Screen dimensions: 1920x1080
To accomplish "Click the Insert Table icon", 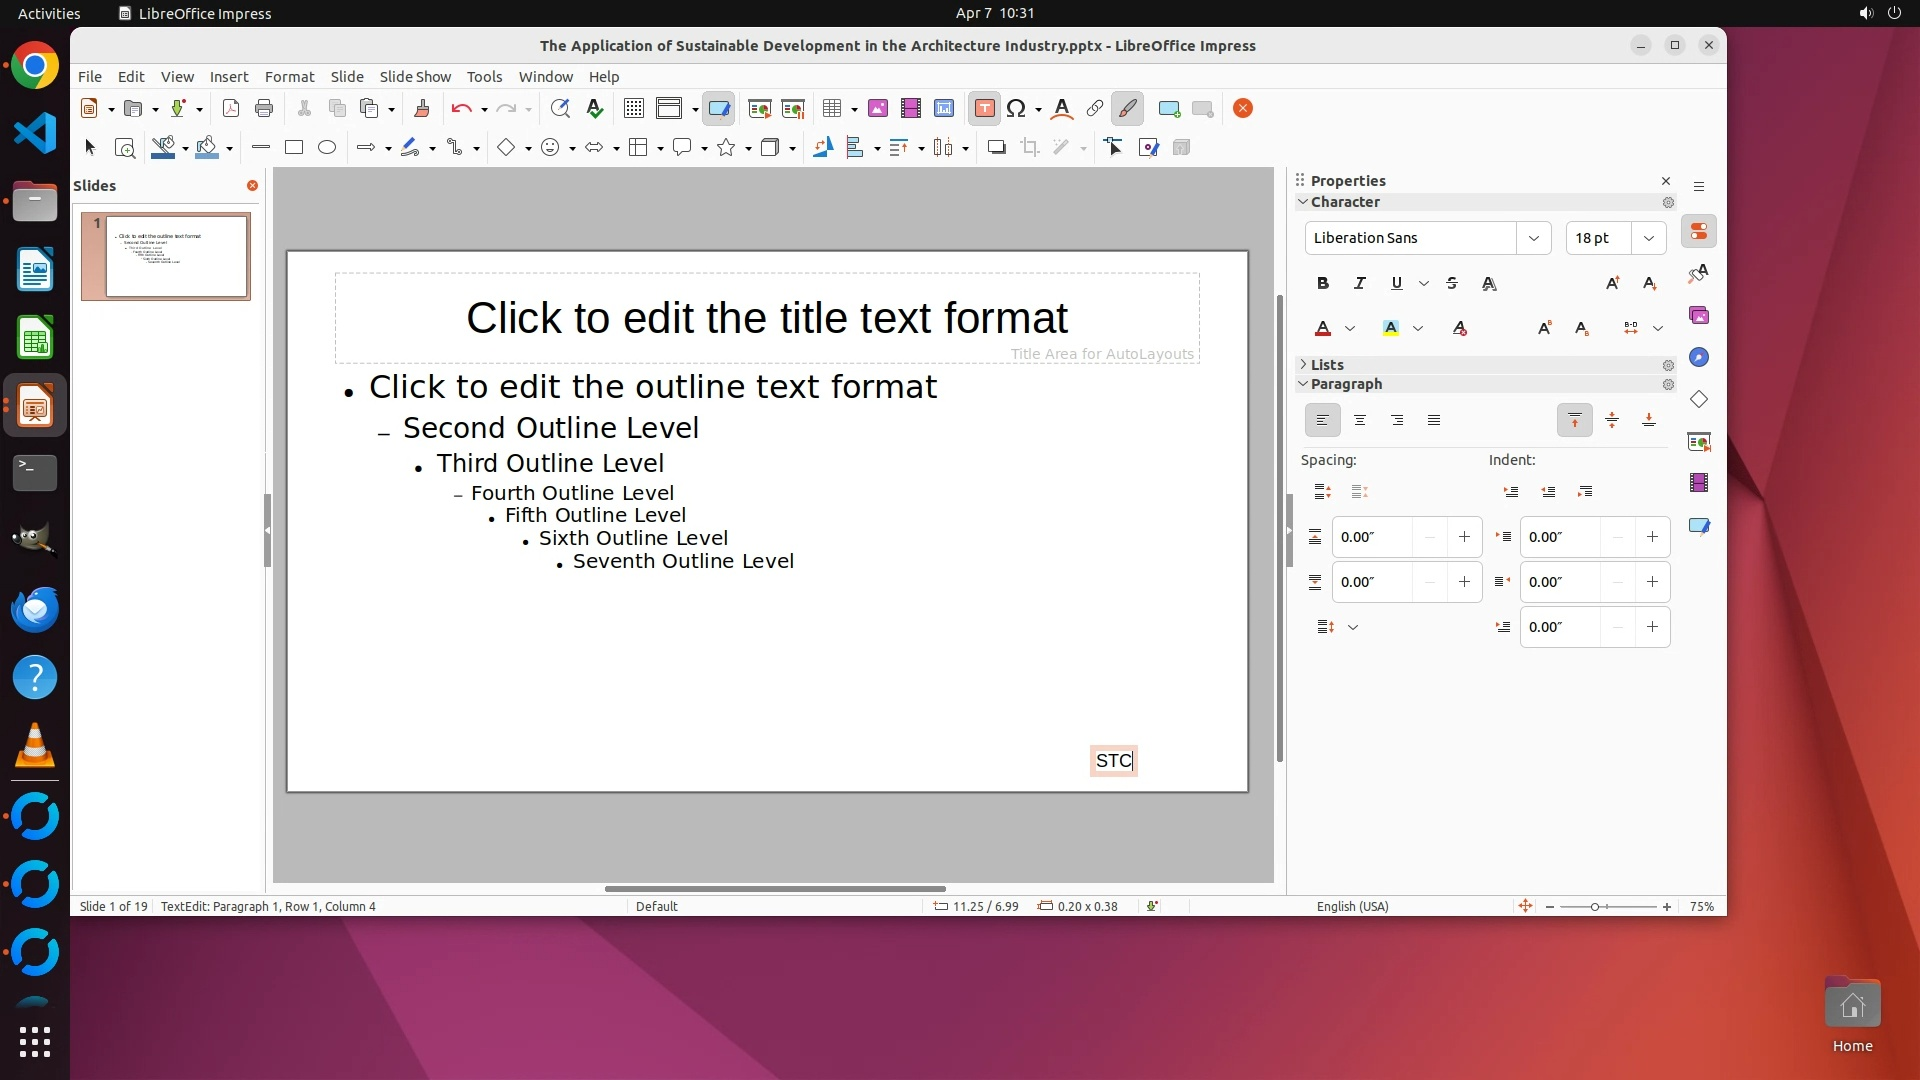I will tap(831, 109).
